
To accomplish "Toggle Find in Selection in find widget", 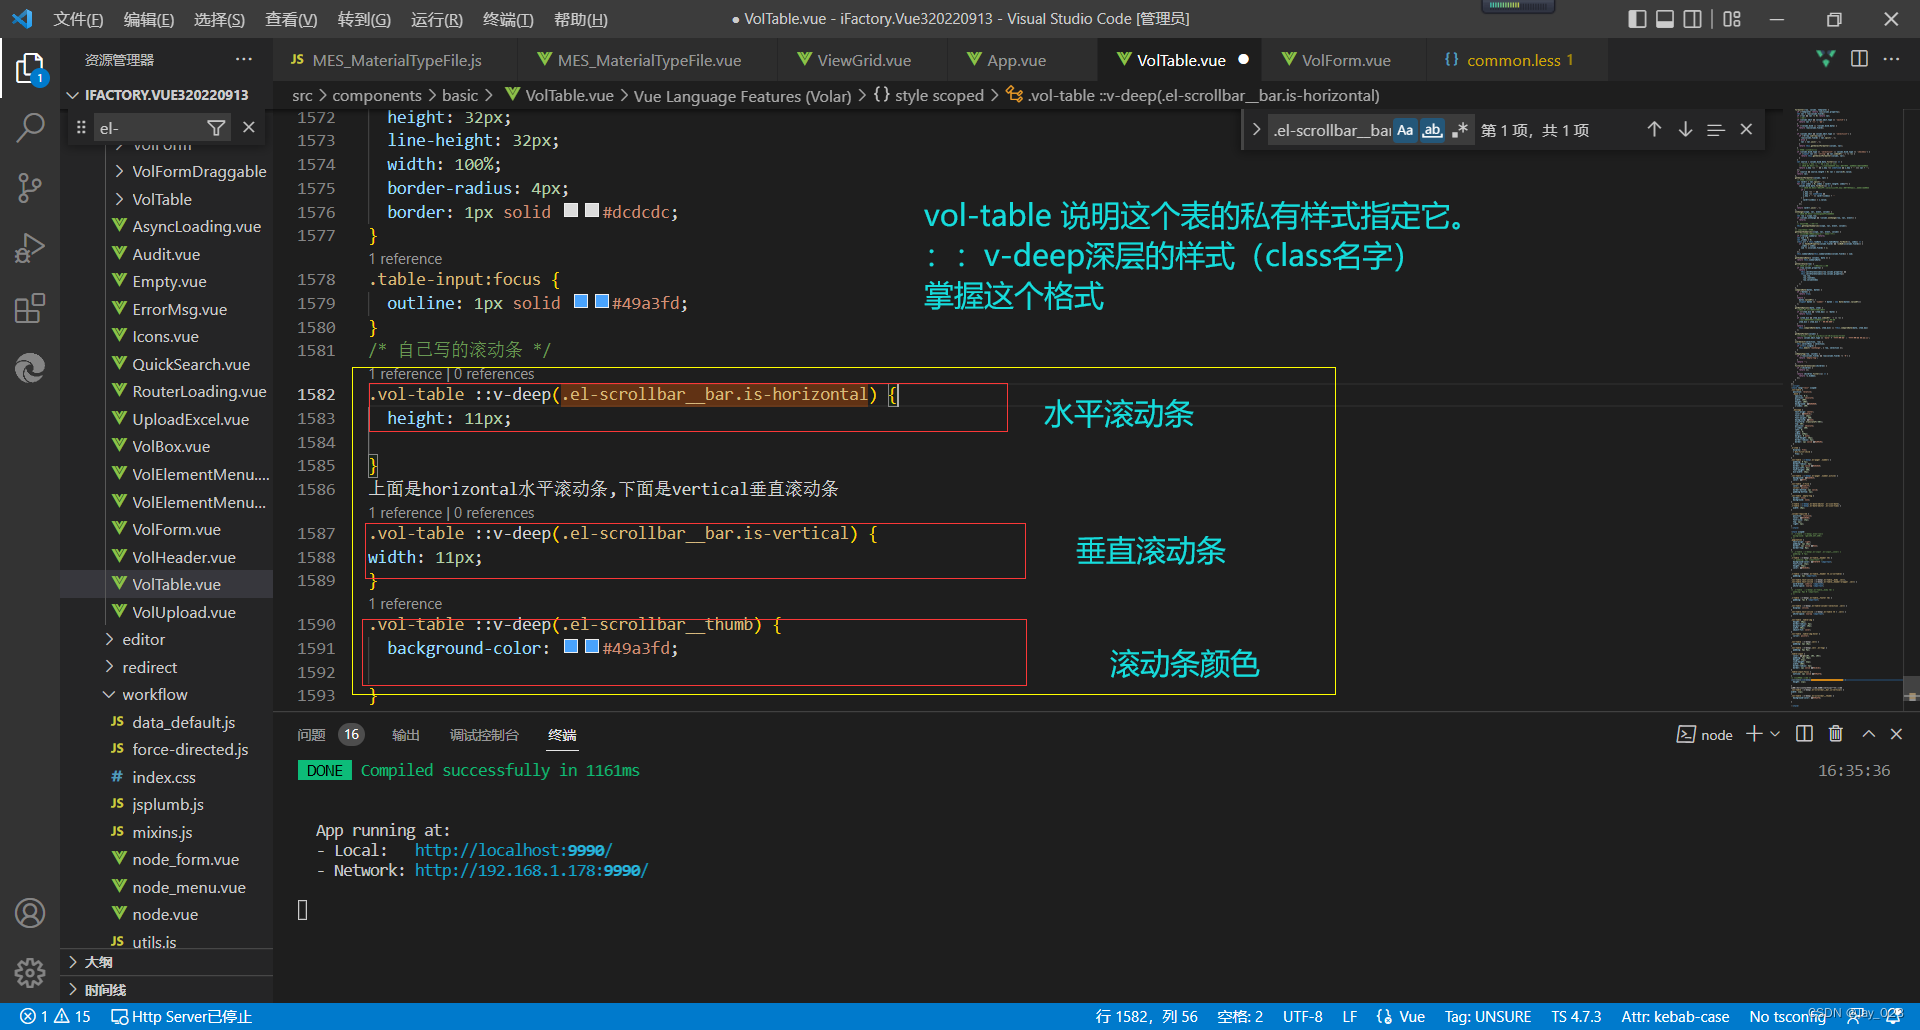I will tap(1716, 130).
